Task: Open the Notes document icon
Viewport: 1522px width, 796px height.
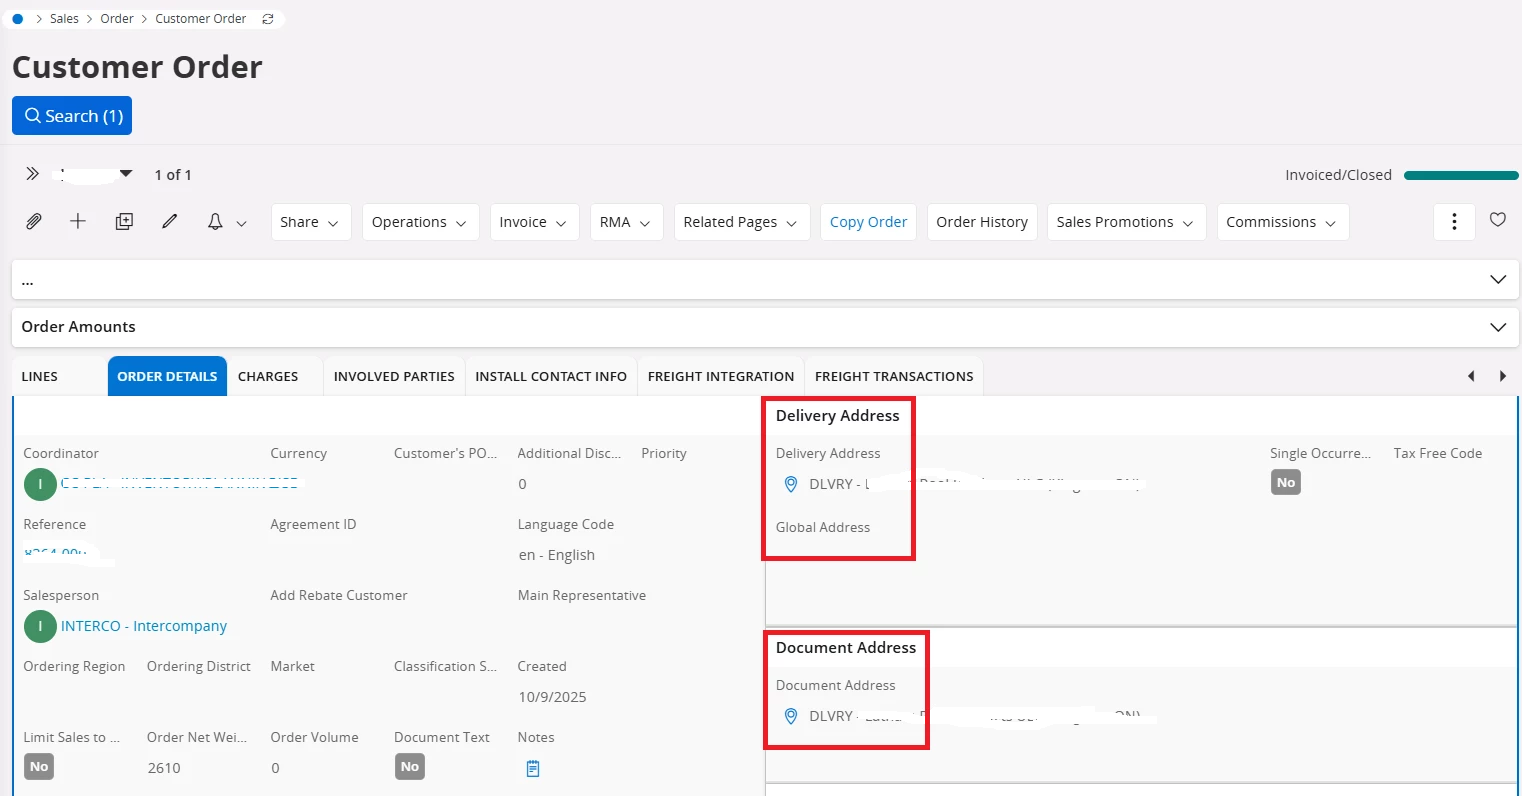Action: click(533, 768)
